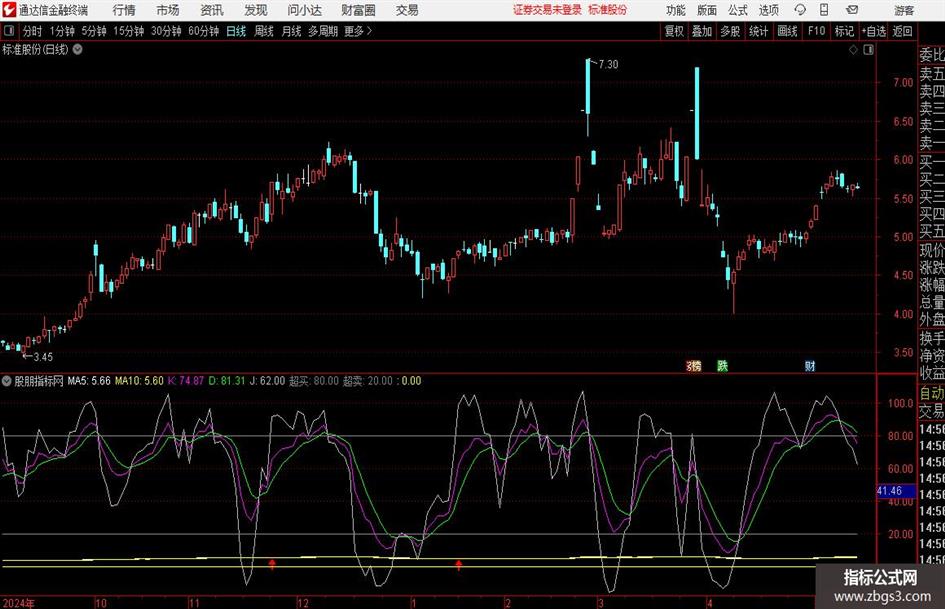Expand 更多 period options
This screenshot has height=609, width=945.
358,31
